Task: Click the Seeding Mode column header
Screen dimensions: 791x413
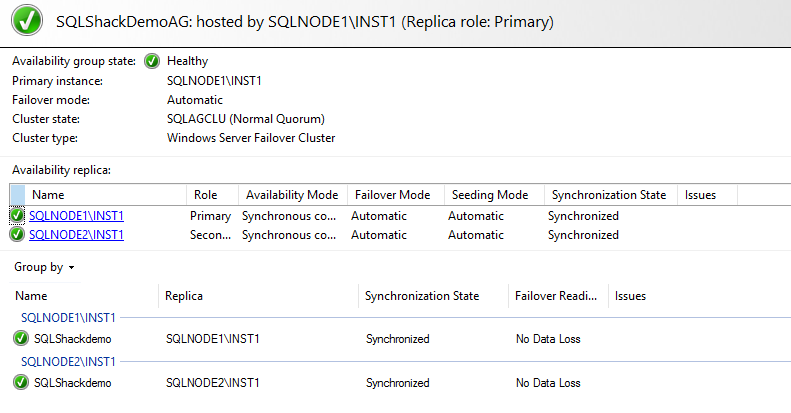Action: 490,195
